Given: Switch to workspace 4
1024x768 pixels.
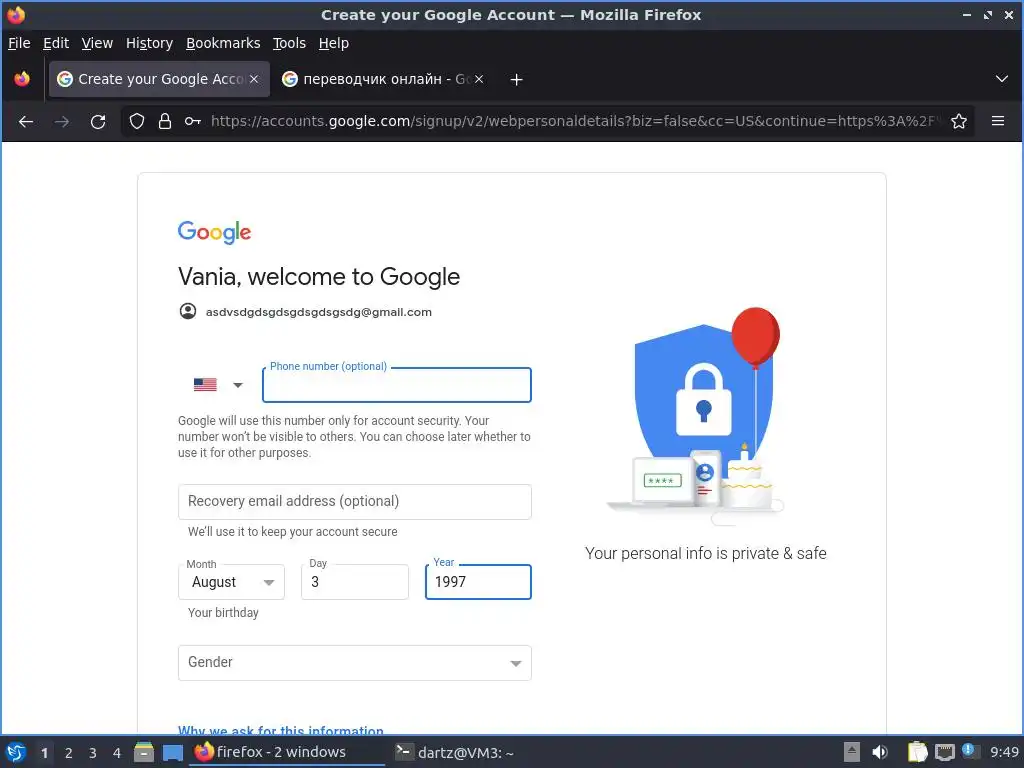Looking at the screenshot, I should tap(117, 753).
